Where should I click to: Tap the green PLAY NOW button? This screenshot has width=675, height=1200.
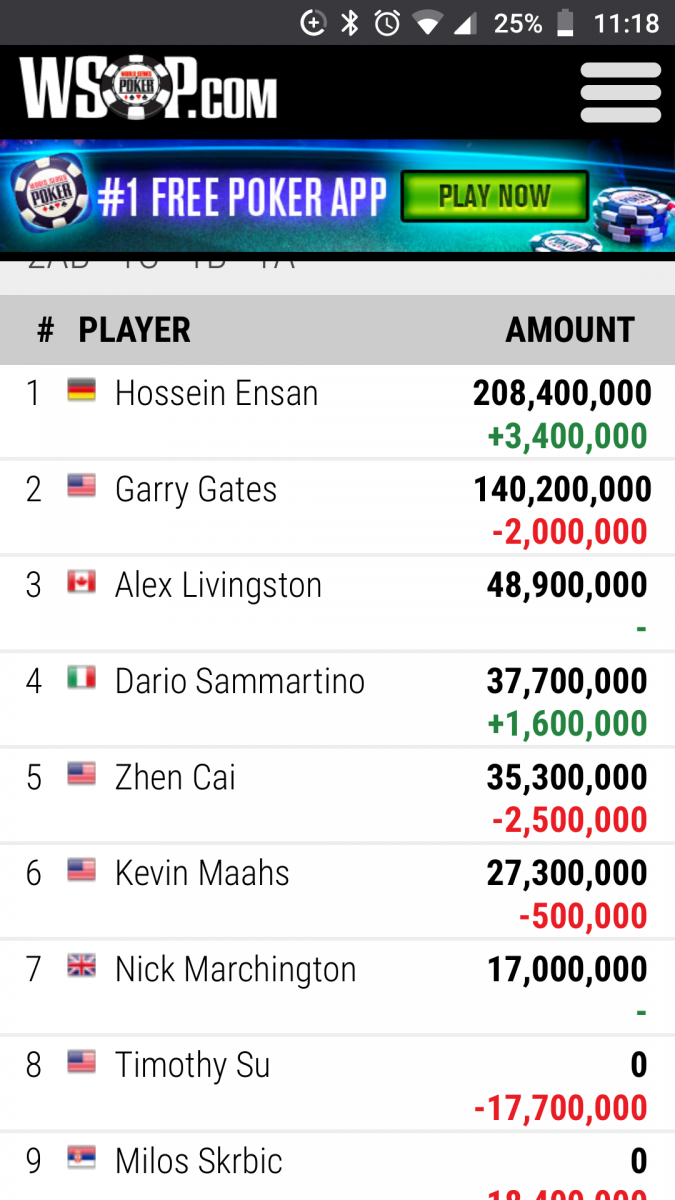pyautogui.click(x=494, y=196)
